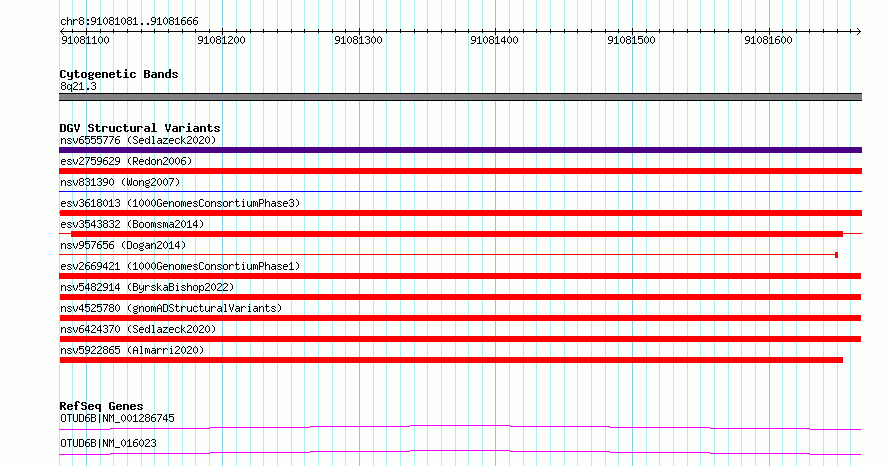The image size is (890, 466).
Task: Click the red esv3618013 variant bar
Action: (x=460, y=213)
